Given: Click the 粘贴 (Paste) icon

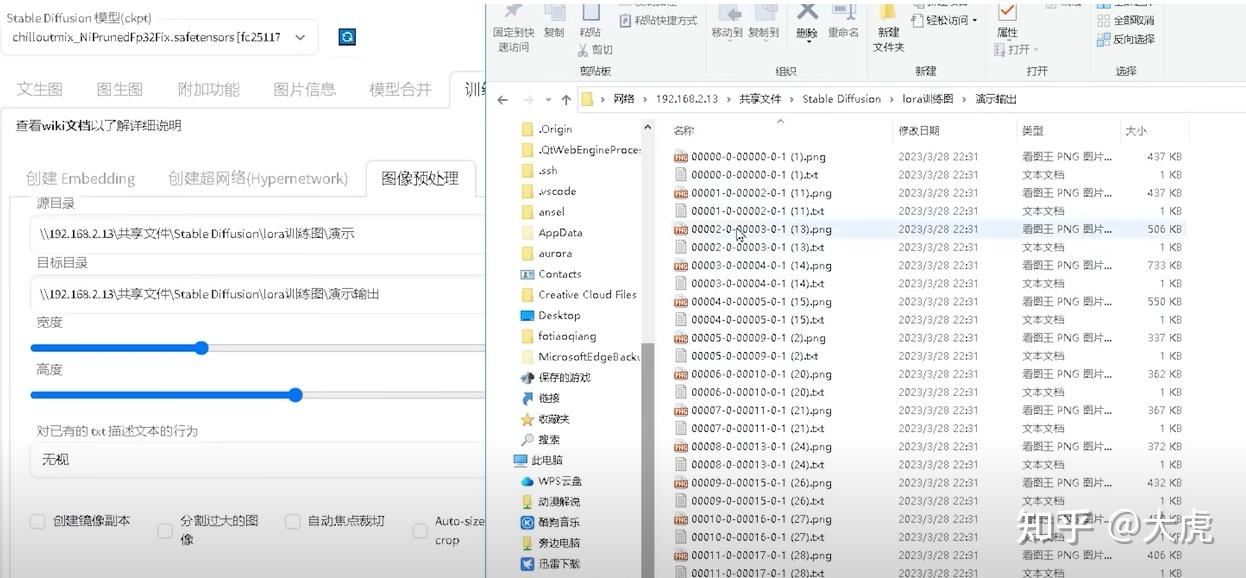Looking at the screenshot, I should click(x=591, y=22).
